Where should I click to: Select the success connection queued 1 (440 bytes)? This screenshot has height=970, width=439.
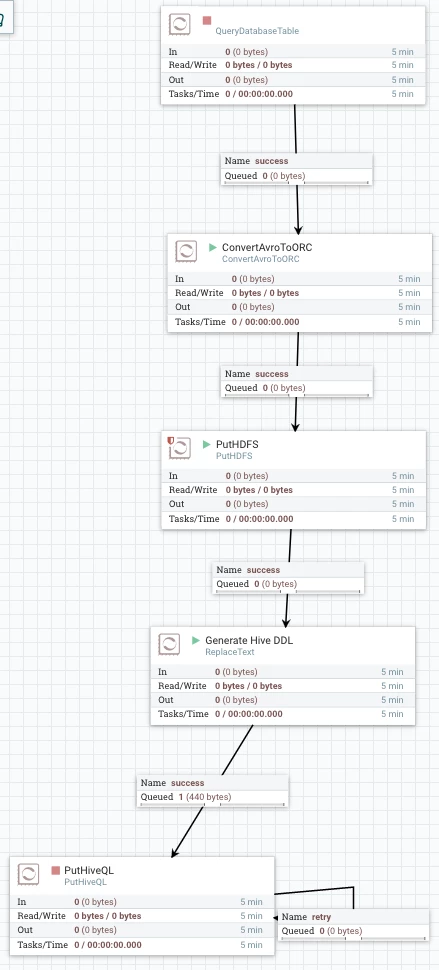(213, 790)
